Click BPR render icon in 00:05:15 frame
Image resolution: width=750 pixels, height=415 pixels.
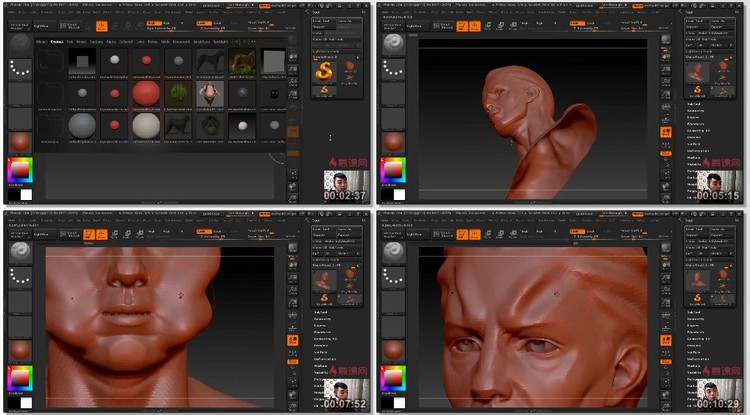coord(665,39)
